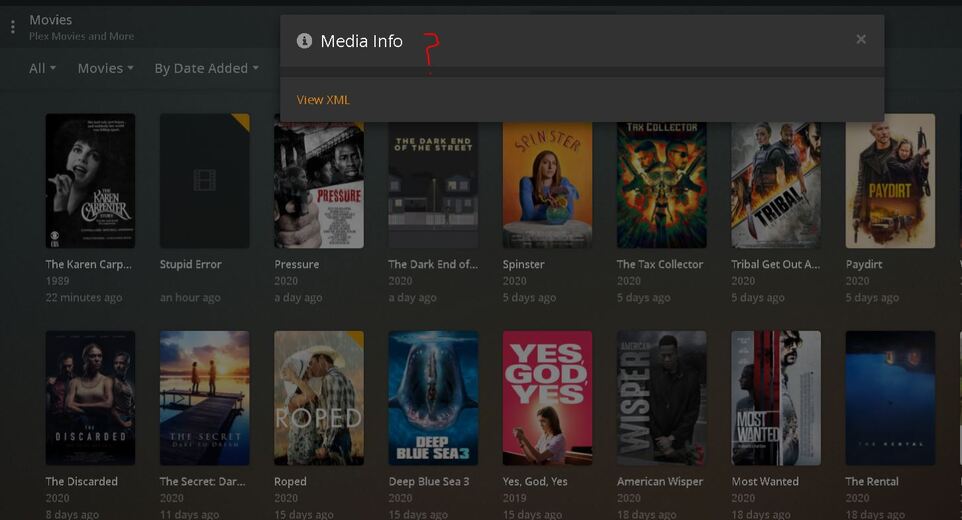This screenshot has width=962, height=520.
Task: Open The Discarded movie poster
Action: 90,398
